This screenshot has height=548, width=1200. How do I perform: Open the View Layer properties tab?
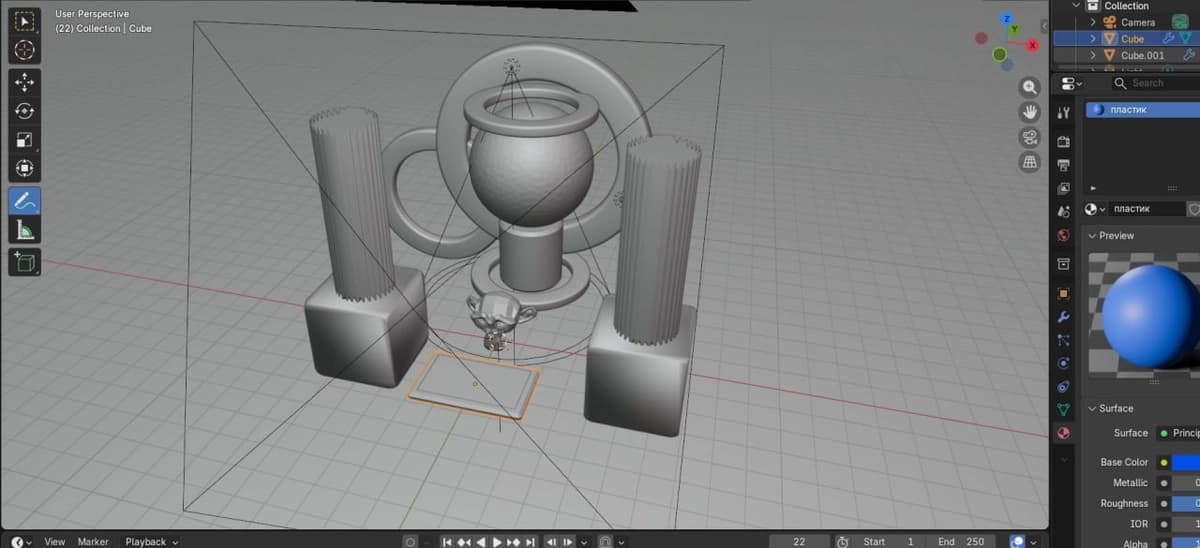coord(1064,188)
